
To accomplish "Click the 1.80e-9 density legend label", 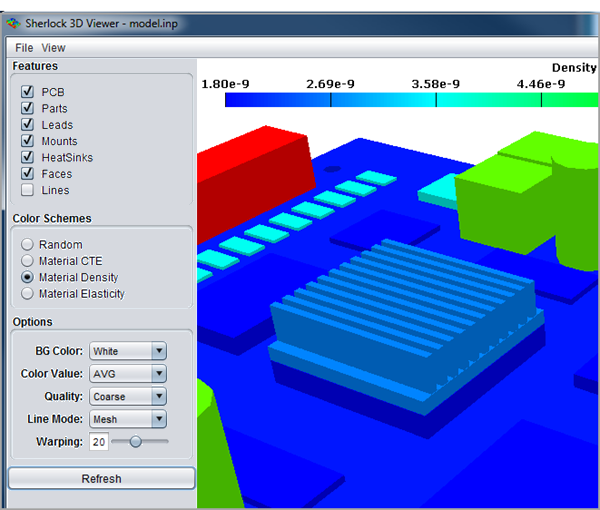I will (x=225, y=84).
